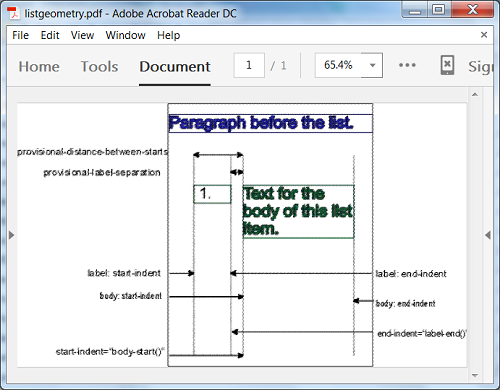500x390 pixels.
Task: Open the View menu
Action: click(x=82, y=35)
